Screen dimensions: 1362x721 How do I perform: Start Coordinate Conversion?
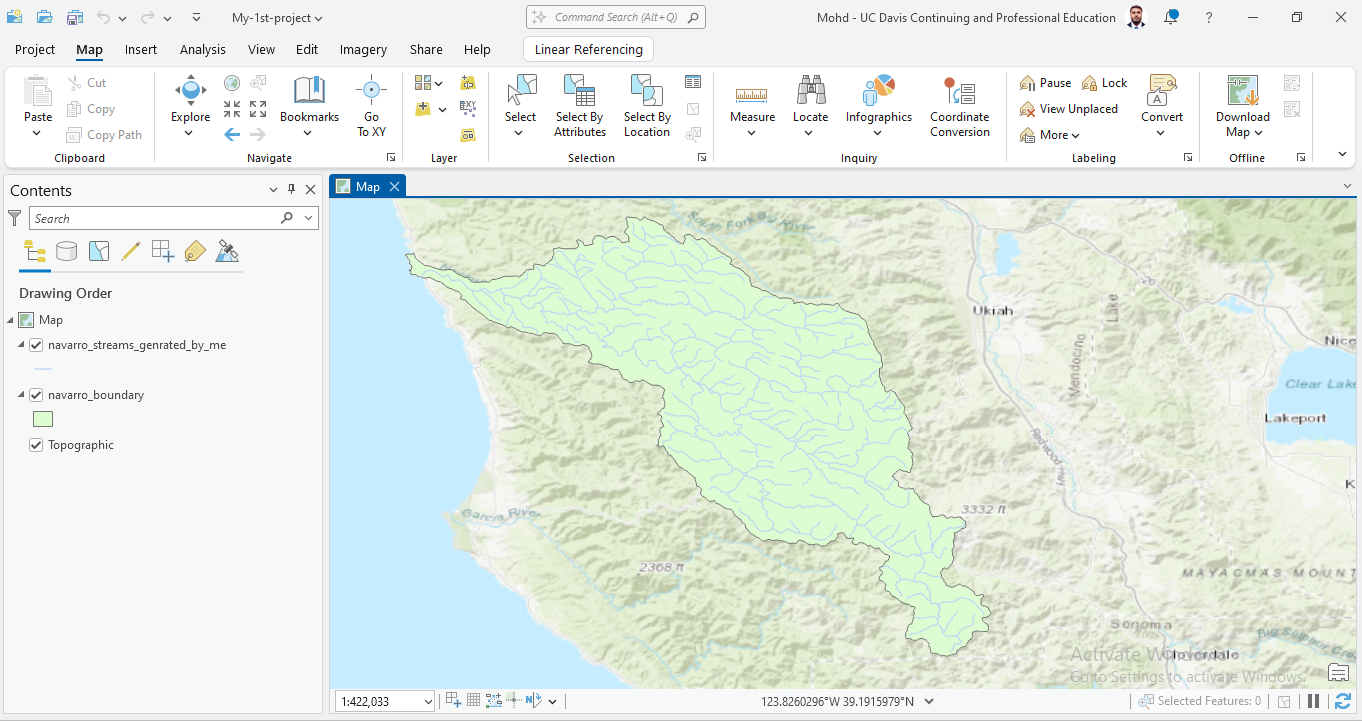click(959, 105)
